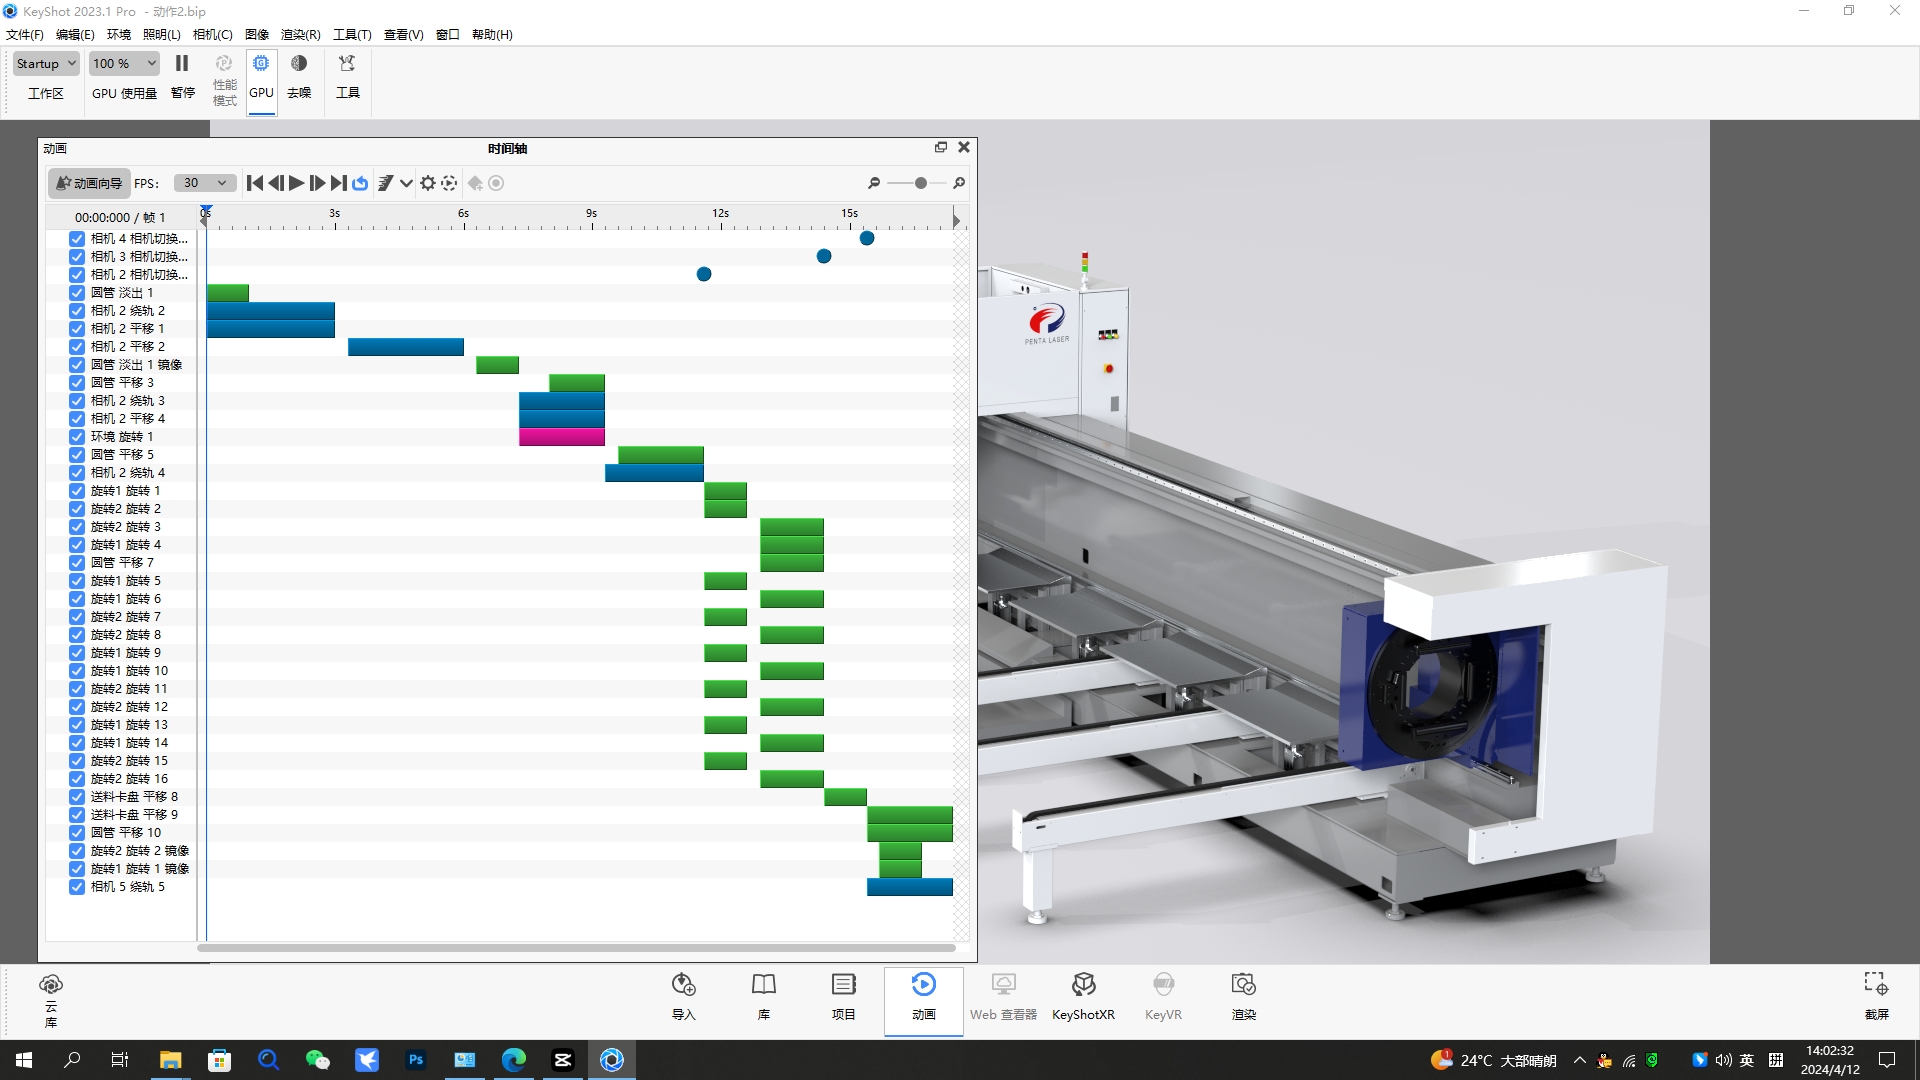Select the loop playback icon in timeline
The image size is (1920, 1080).
(359, 183)
